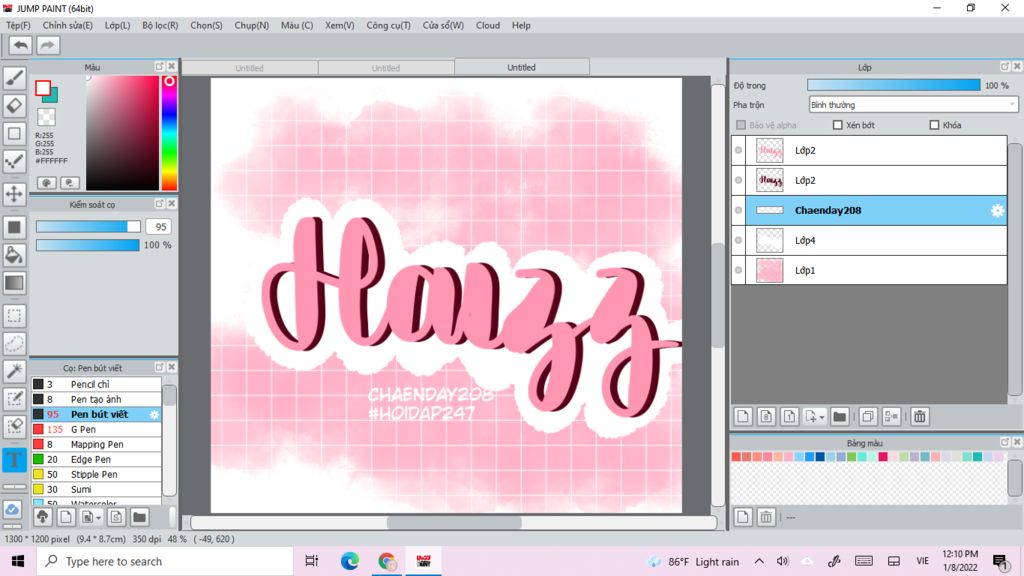Toggle the Xén bớt checkbox

pyautogui.click(x=837, y=125)
